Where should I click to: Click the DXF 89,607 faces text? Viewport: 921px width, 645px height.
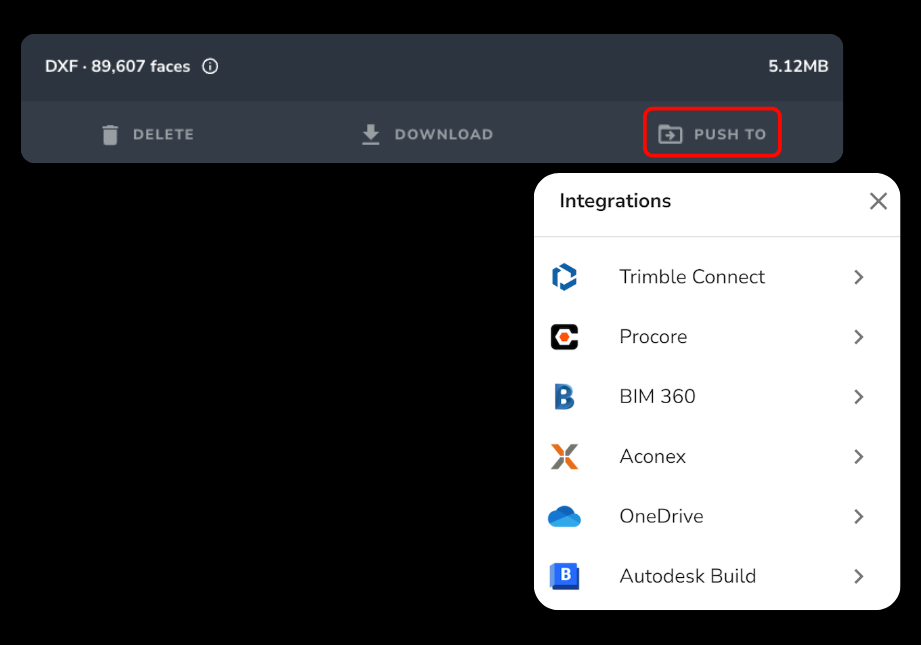[117, 66]
